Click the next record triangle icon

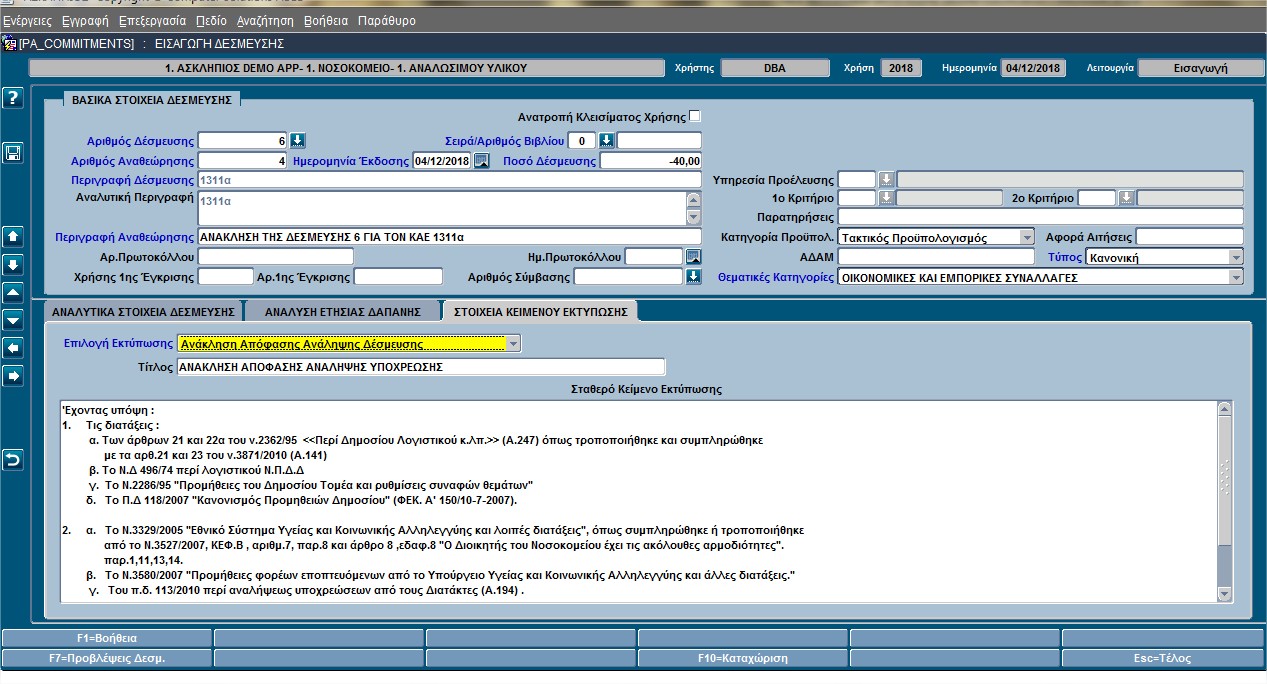pos(13,320)
